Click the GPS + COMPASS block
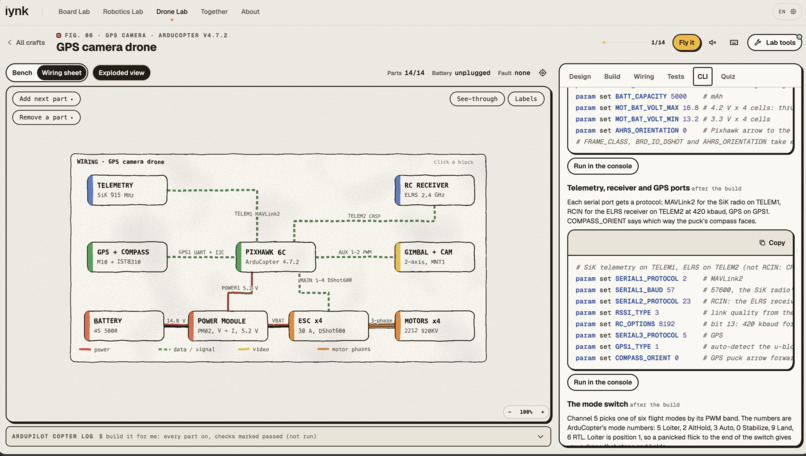 click(127, 257)
